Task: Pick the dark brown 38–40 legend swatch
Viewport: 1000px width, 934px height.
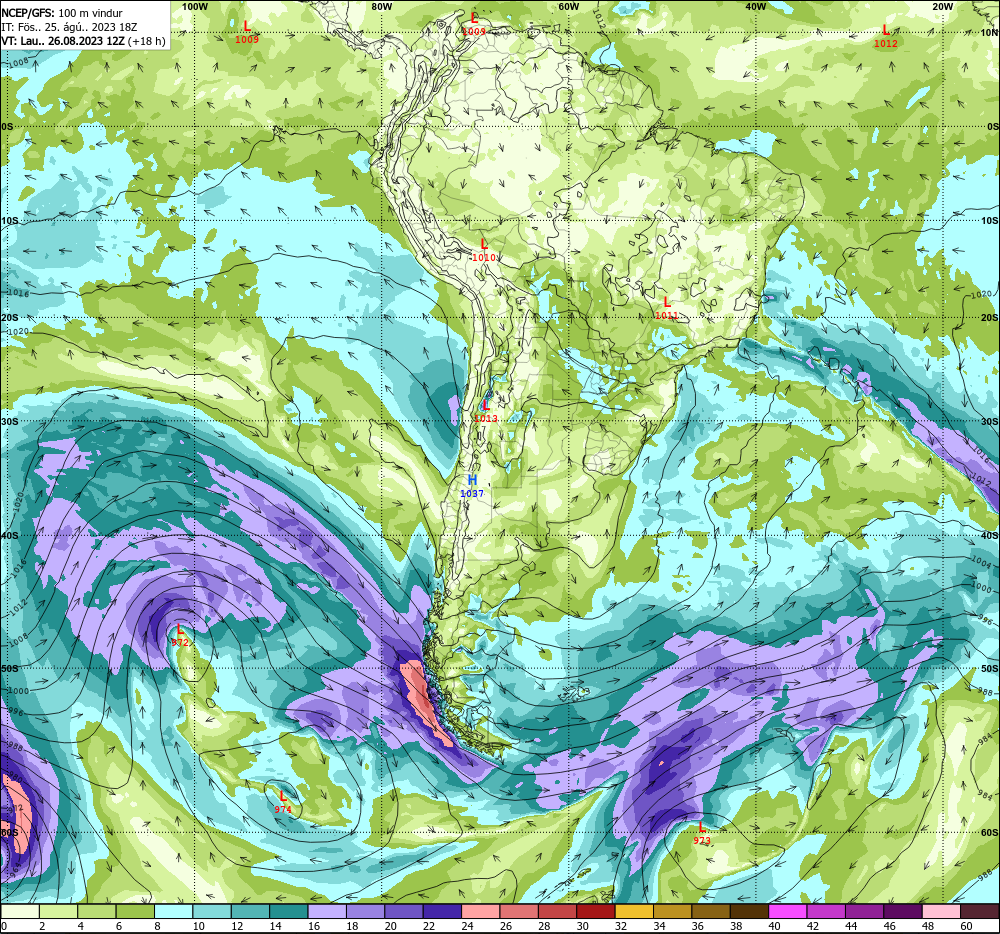Action: [x=749, y=912]
